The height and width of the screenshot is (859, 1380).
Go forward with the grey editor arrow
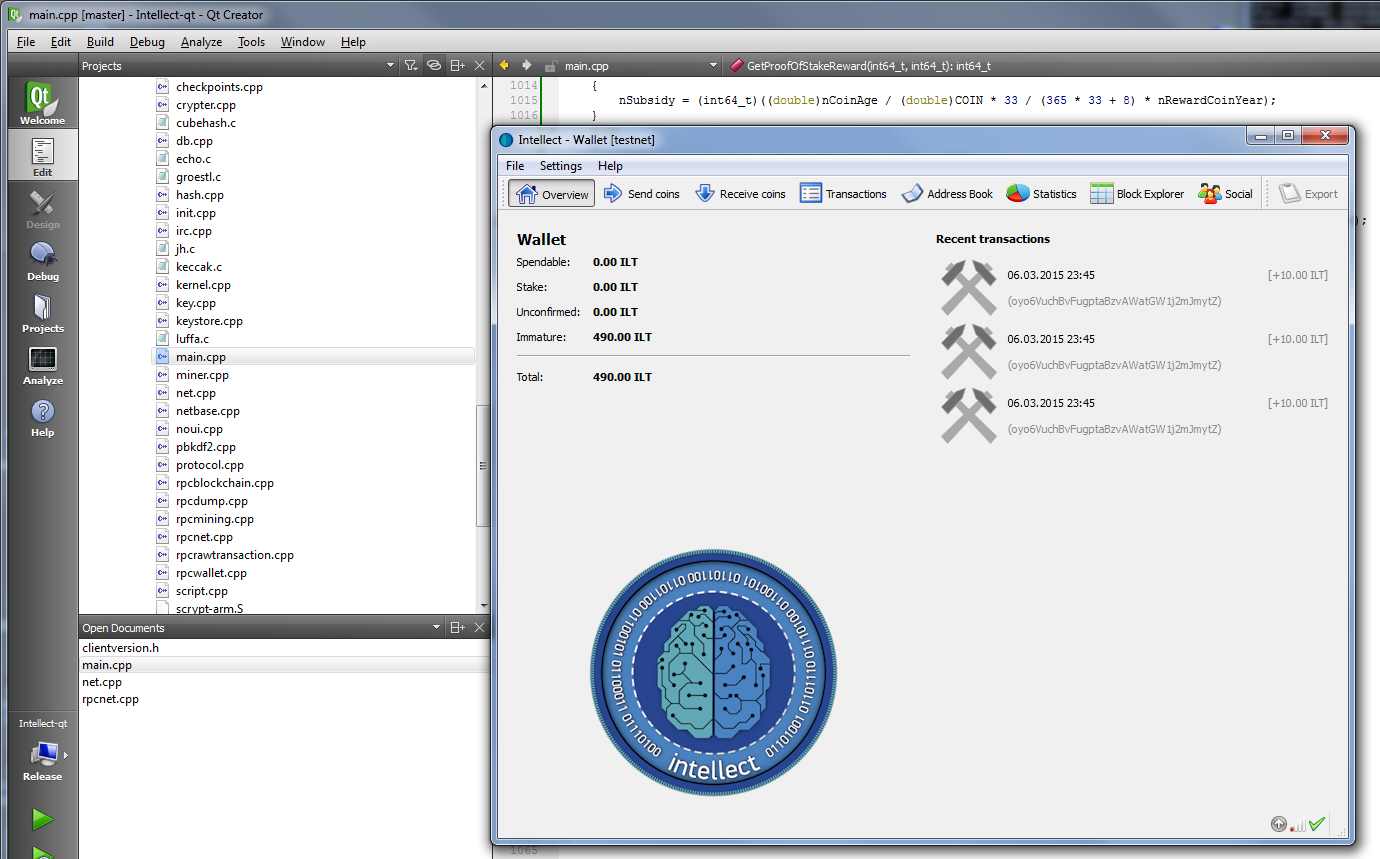tap(525, 66)
